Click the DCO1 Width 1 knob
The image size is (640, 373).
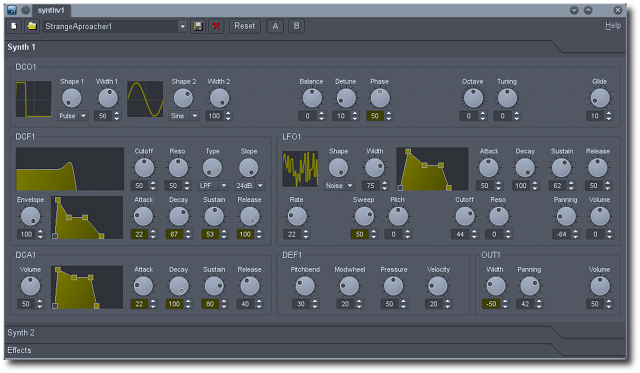pos(108,98)
